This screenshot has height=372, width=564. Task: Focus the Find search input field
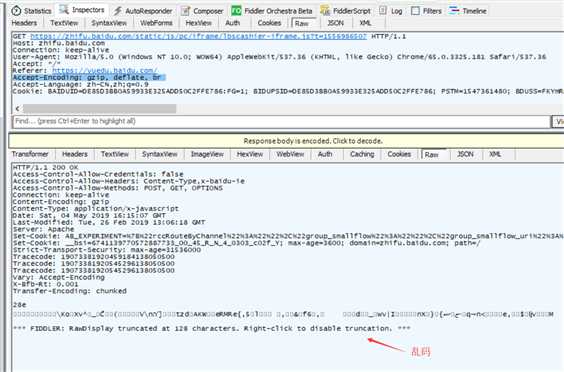[x=281, y=122]
